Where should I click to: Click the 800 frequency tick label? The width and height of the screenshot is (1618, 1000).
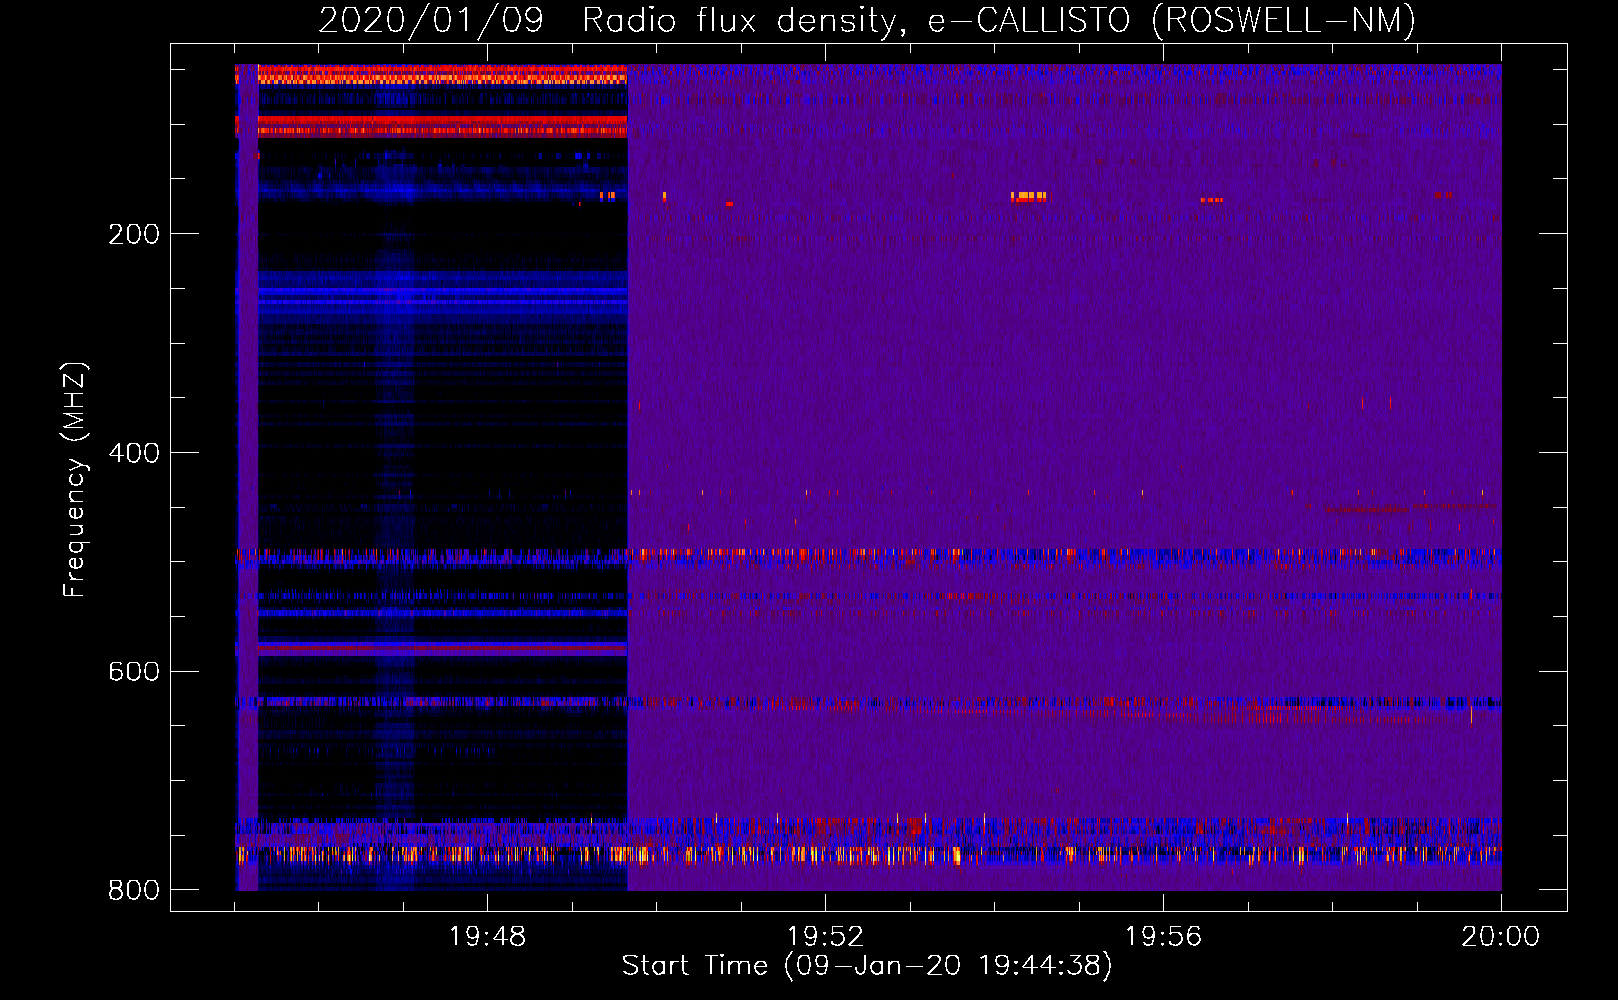coord(134,890)
